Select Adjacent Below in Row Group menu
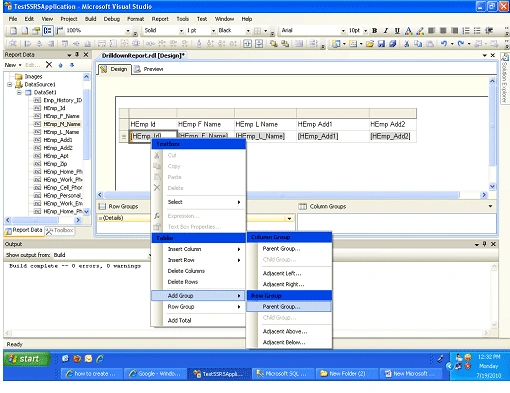Screen dimensions: 510x393 pos(289,342)
